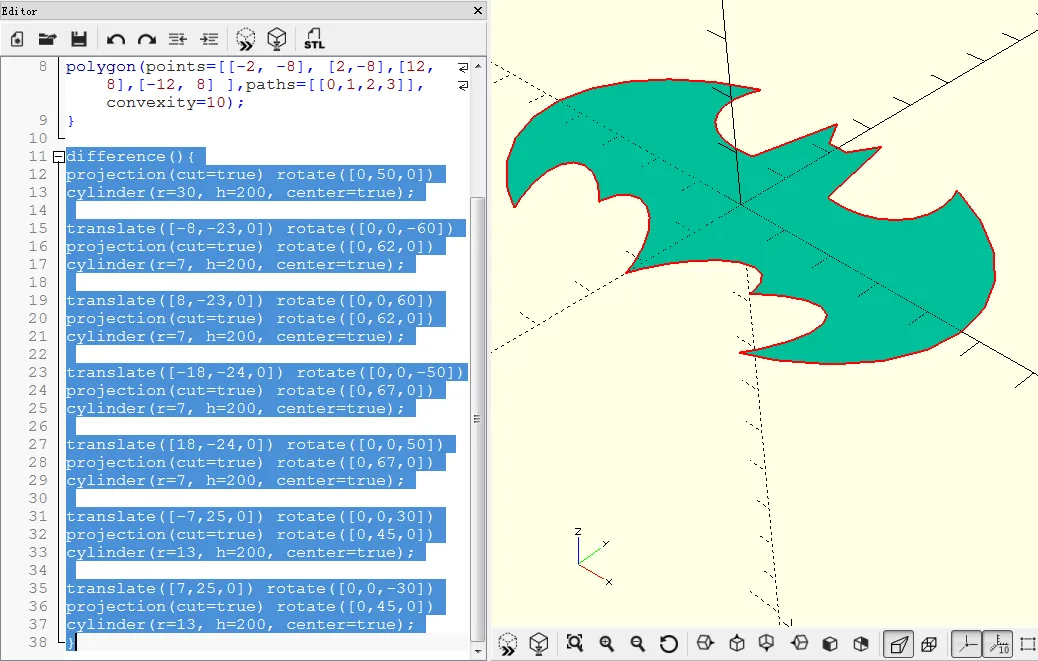Zoom in on the 3D view
Viewport: 1038px width, 661px height.
[x=606, y=643]
